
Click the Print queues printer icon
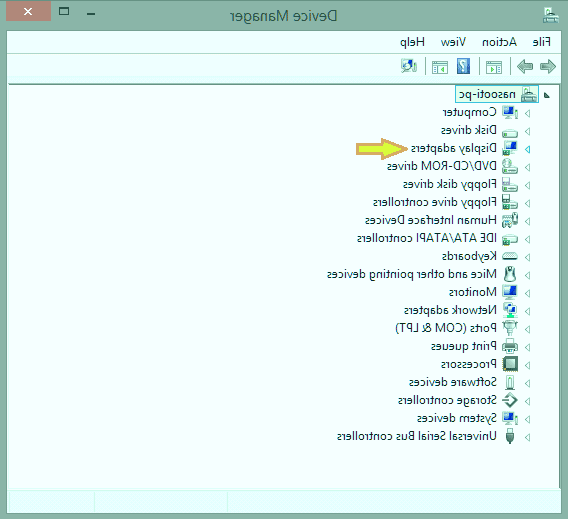coord(510,346)
